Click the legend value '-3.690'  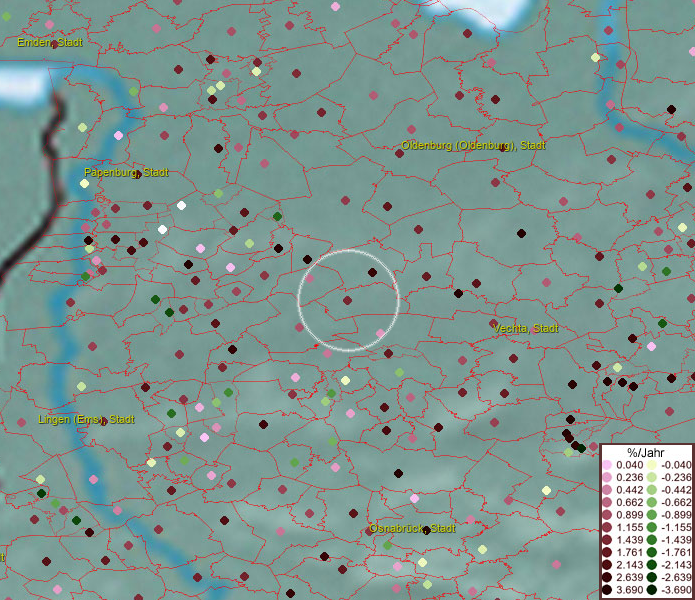[676, 590]
